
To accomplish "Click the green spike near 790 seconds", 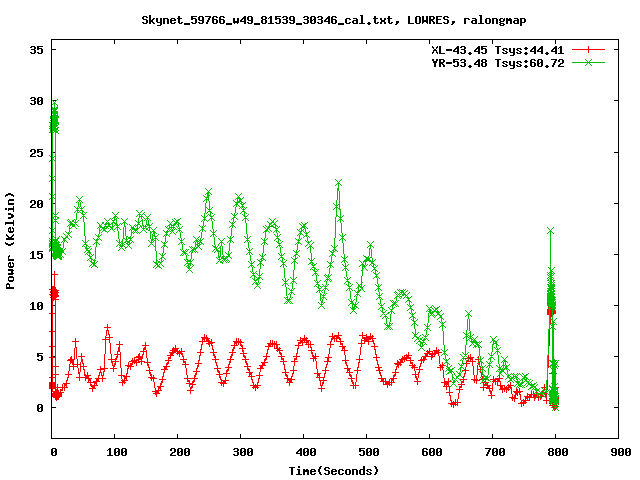I will (x=550, y=231).
